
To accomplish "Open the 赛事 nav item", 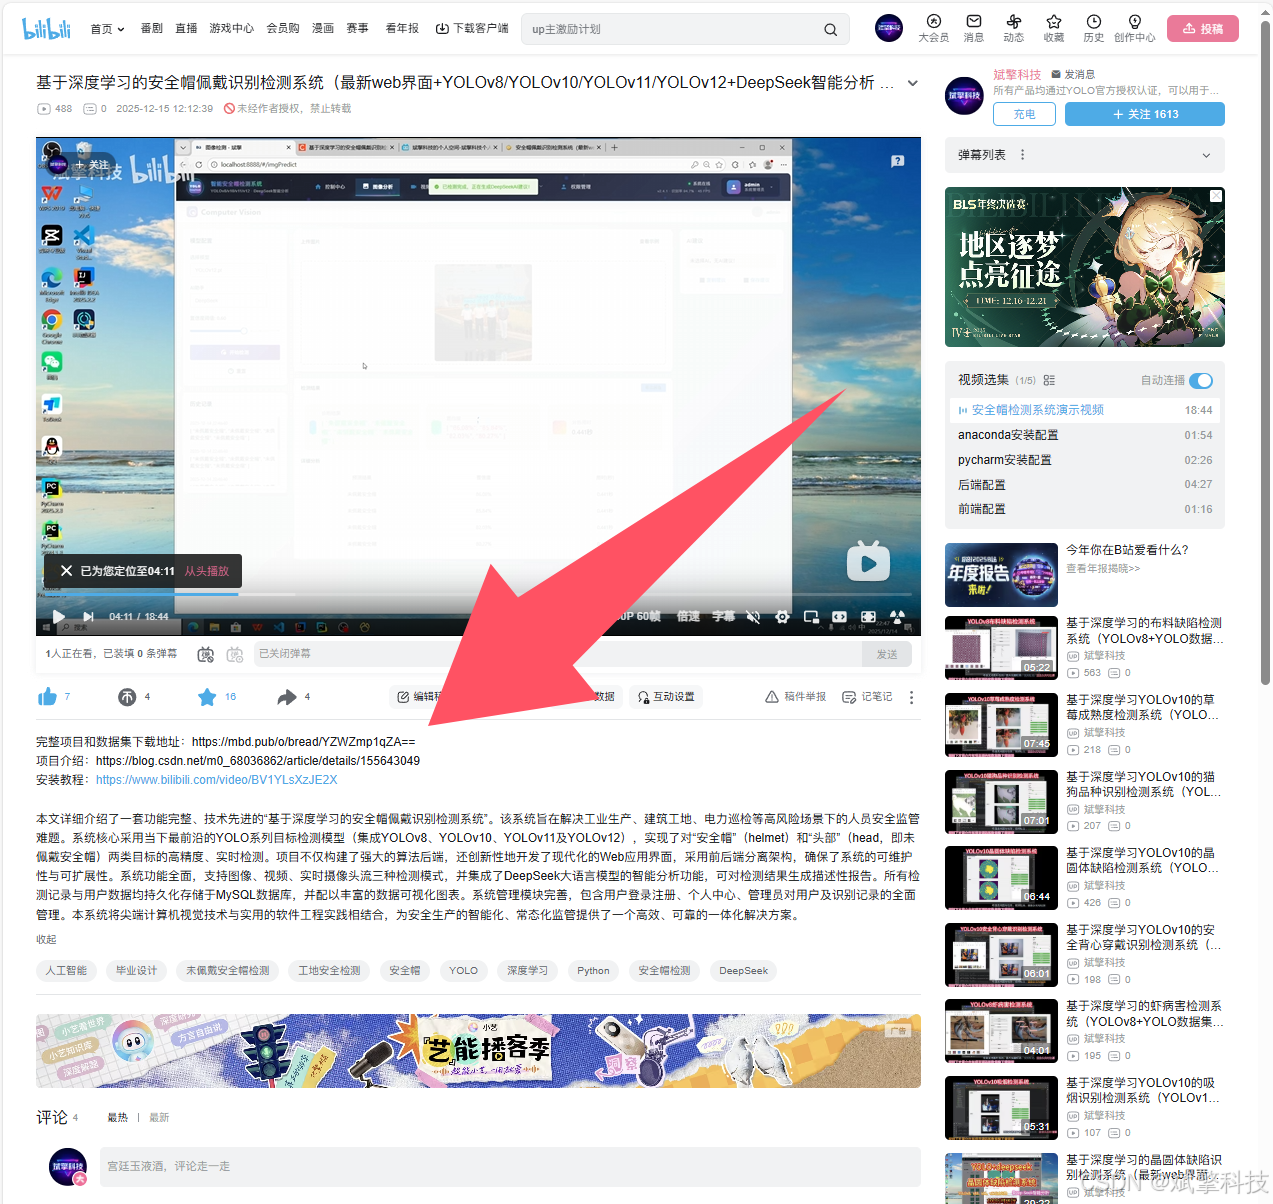I will pyautogui.click(x=357, y=28).
